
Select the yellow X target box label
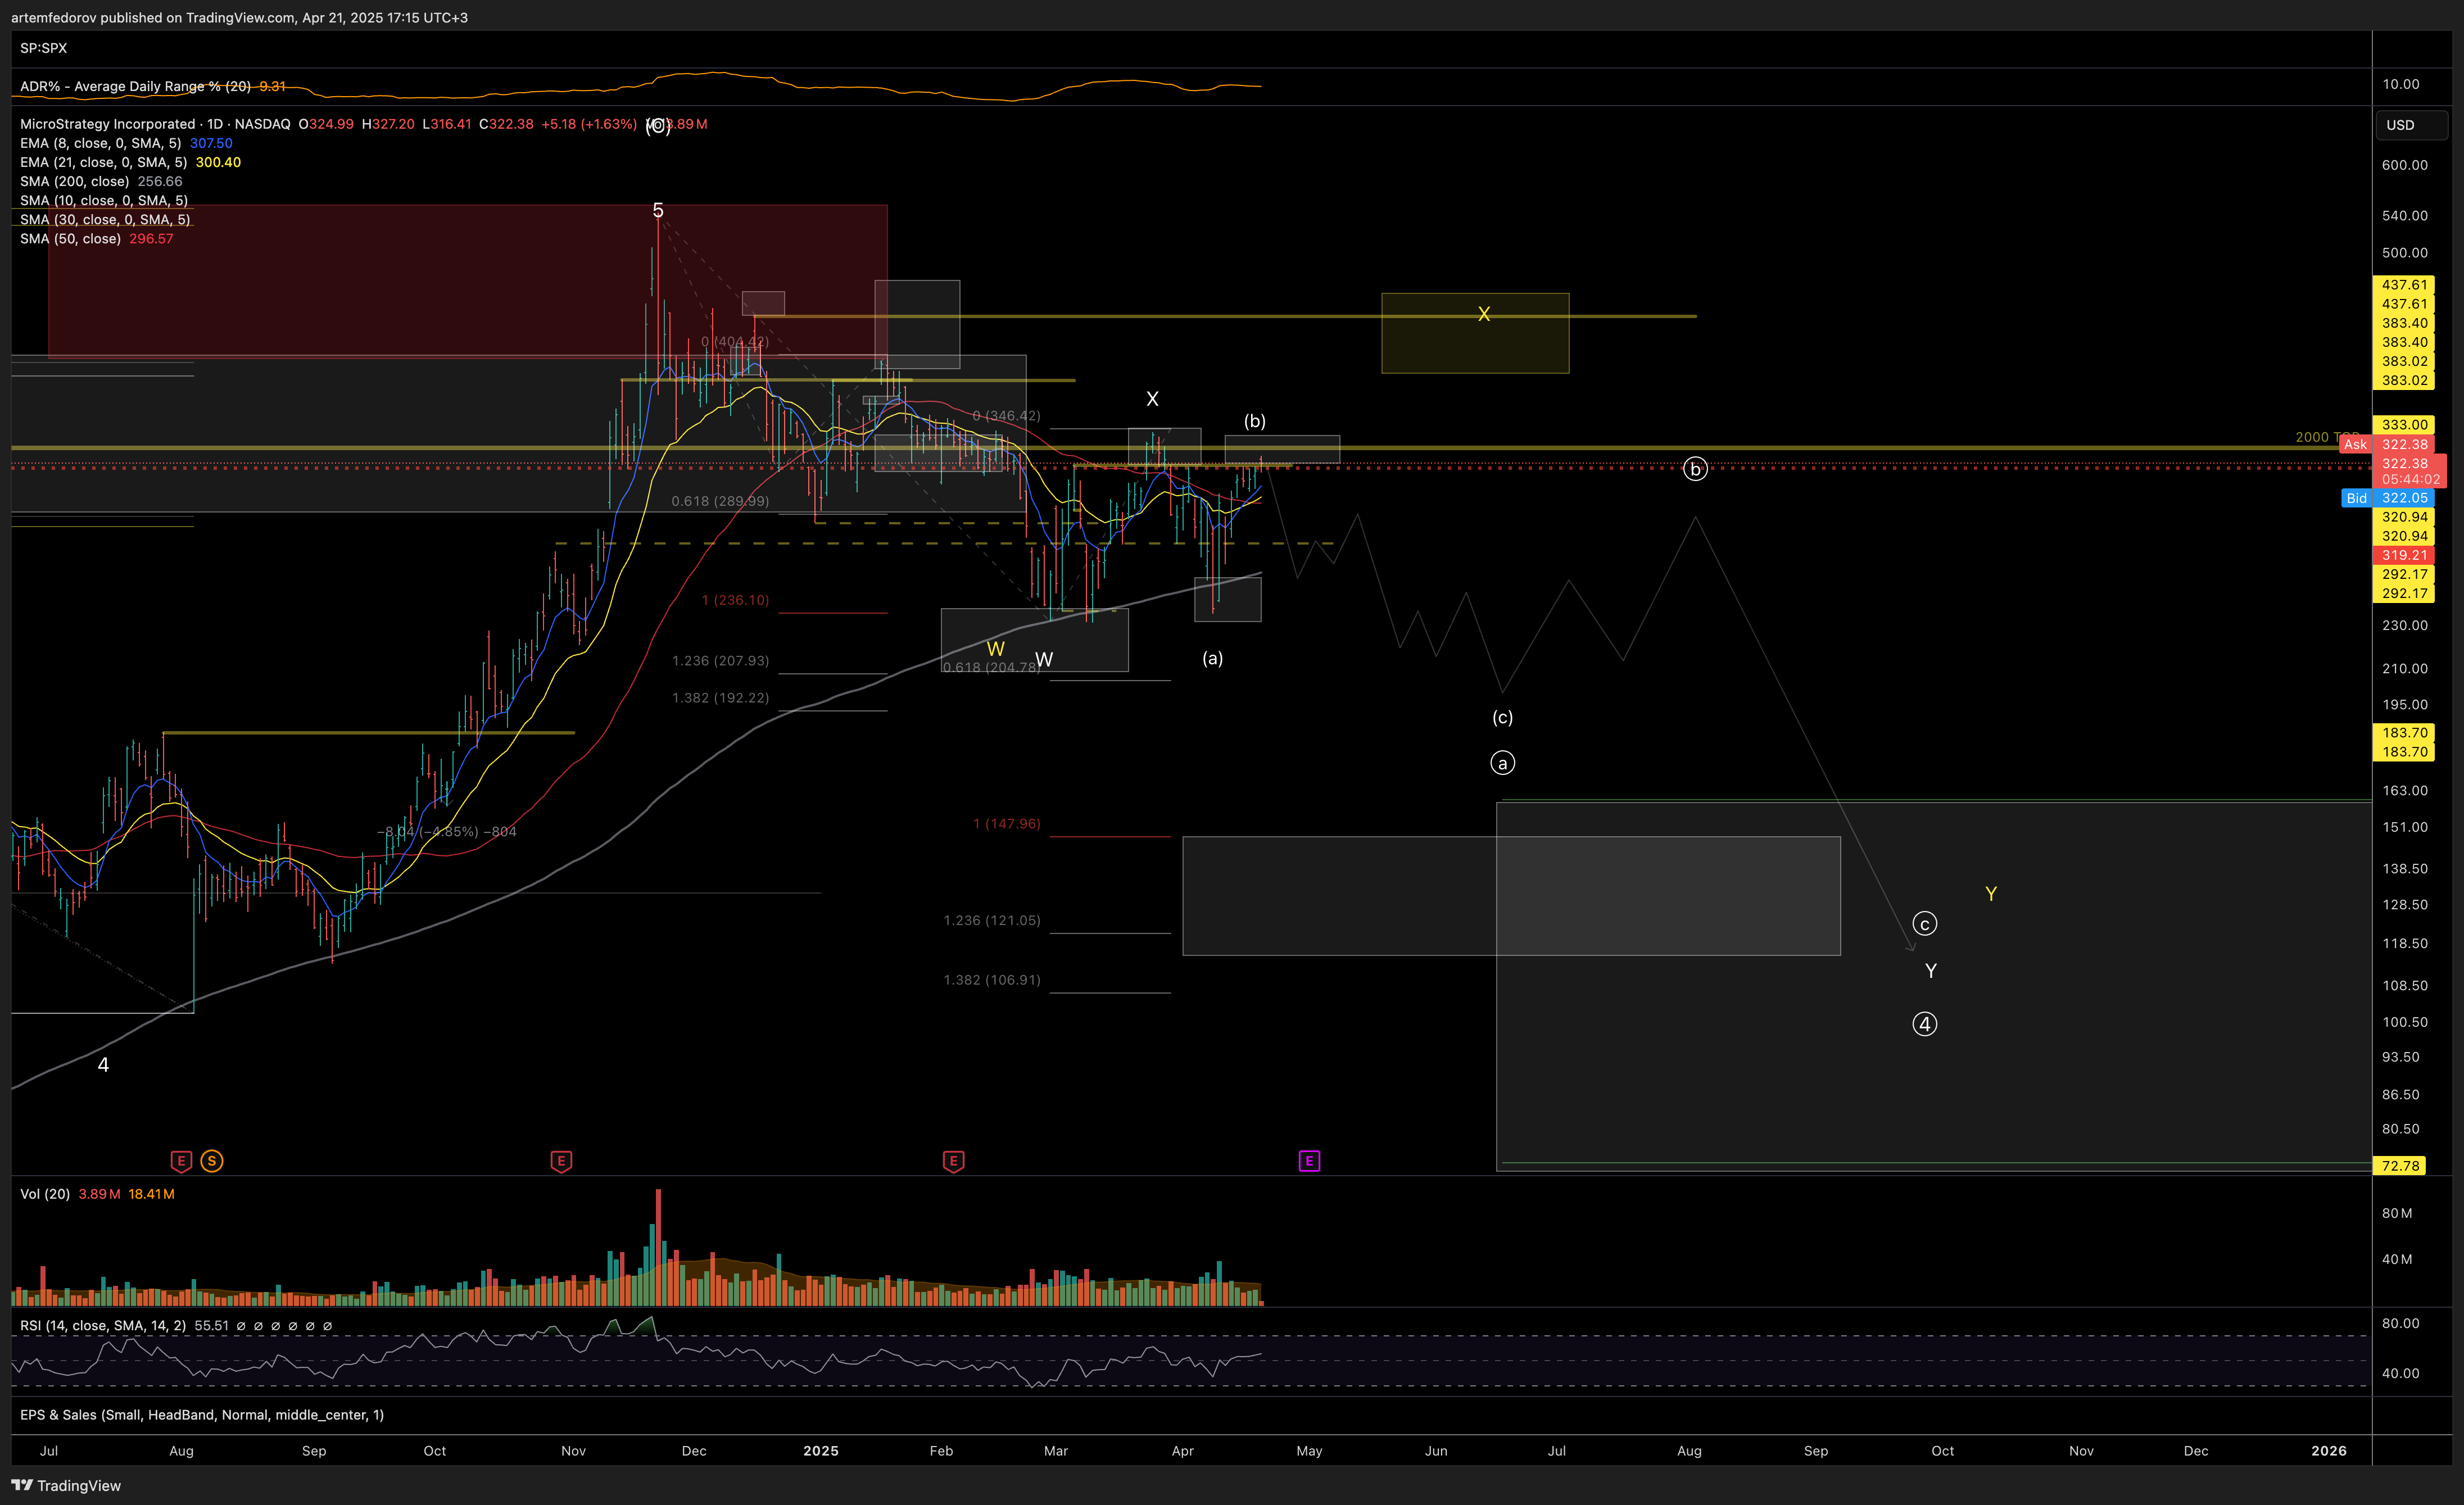click(1483, 314)
